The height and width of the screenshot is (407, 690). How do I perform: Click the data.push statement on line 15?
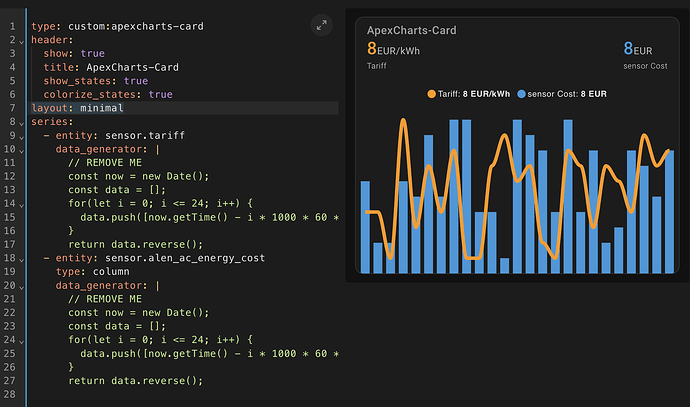[209, 217]
